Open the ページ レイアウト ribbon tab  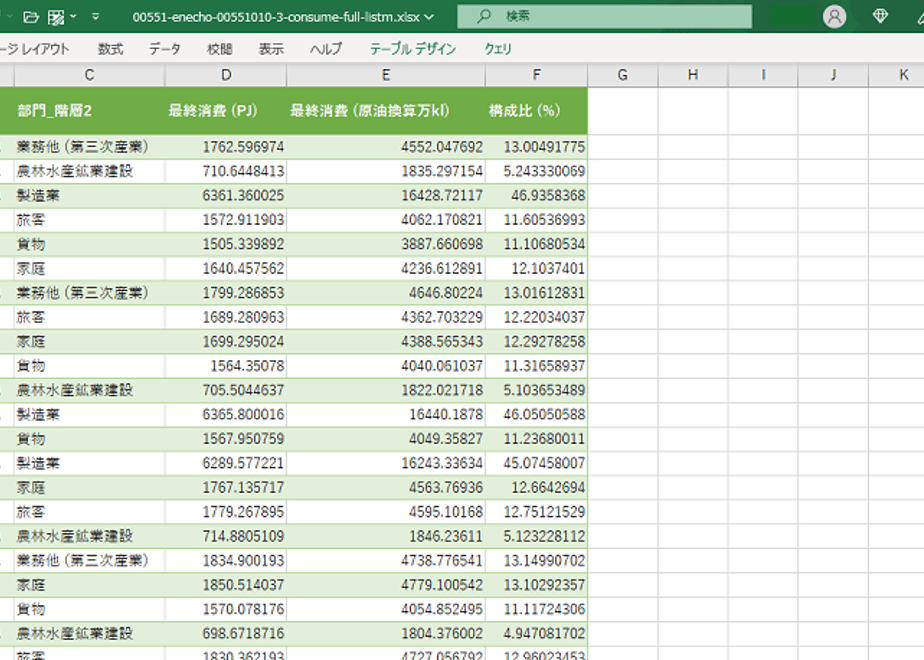(x=34, y=49)
